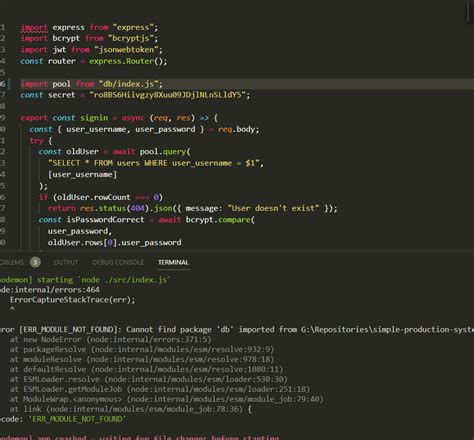The height and width of the screenshot is (440, 474).
Task: Click the node:internal/errors:464 terminal line
Action: pos(50,290)
